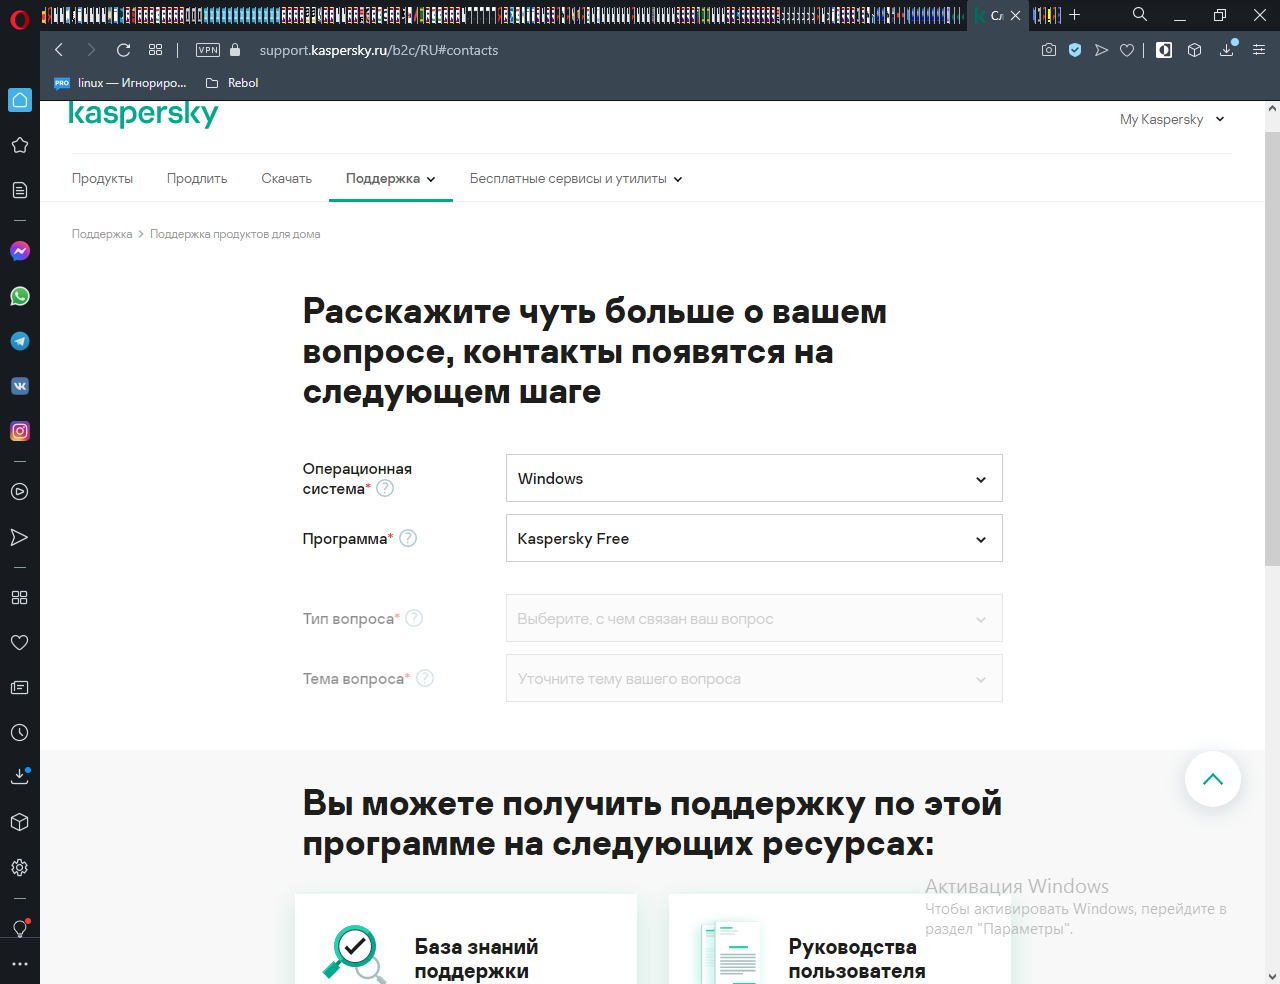Open 'База знаний поддержки' card
Image resolution: width=1280 pixels, height=984 pixels.
466,939
